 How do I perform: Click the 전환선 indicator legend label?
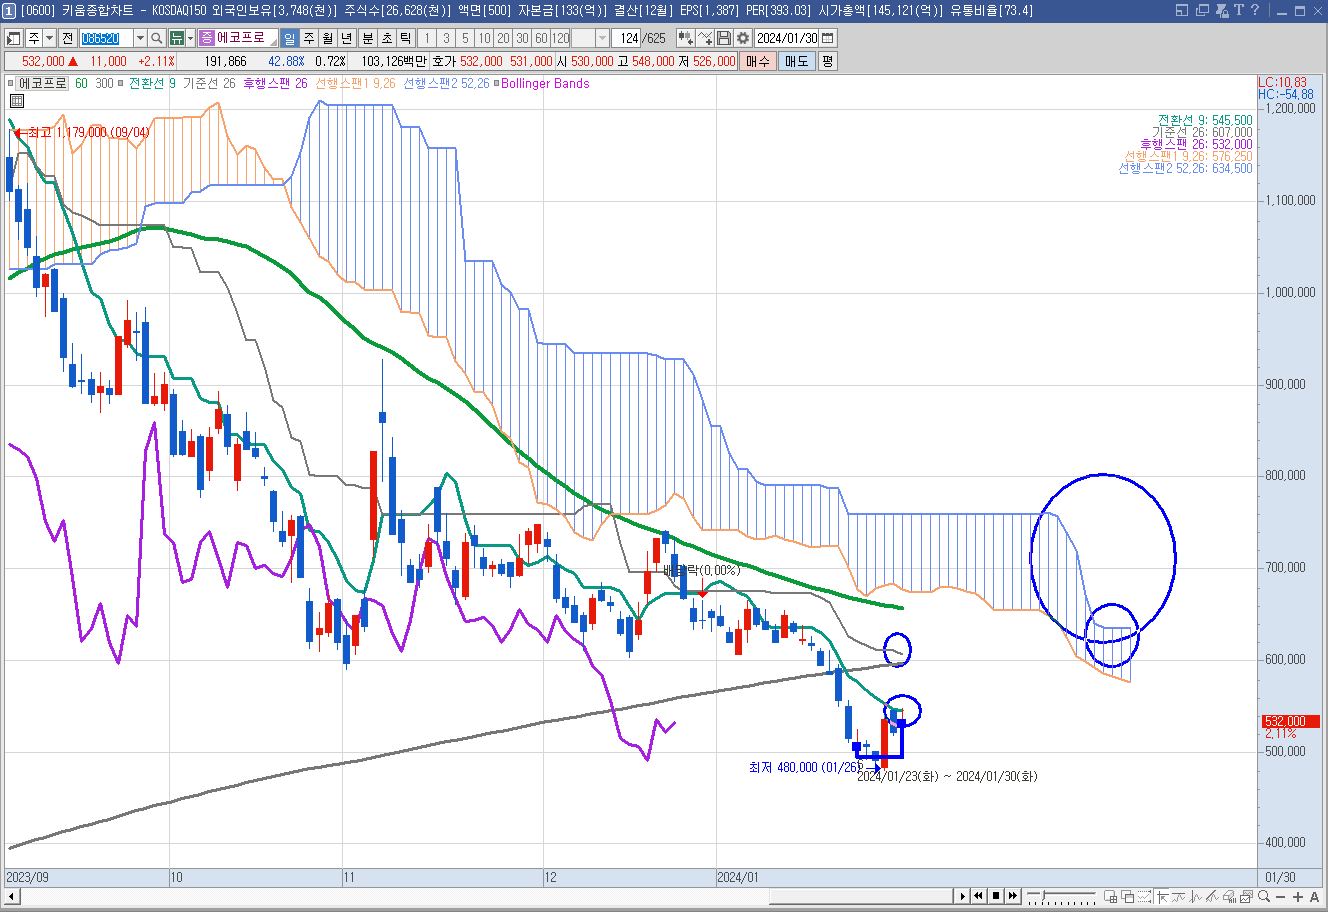152,84
